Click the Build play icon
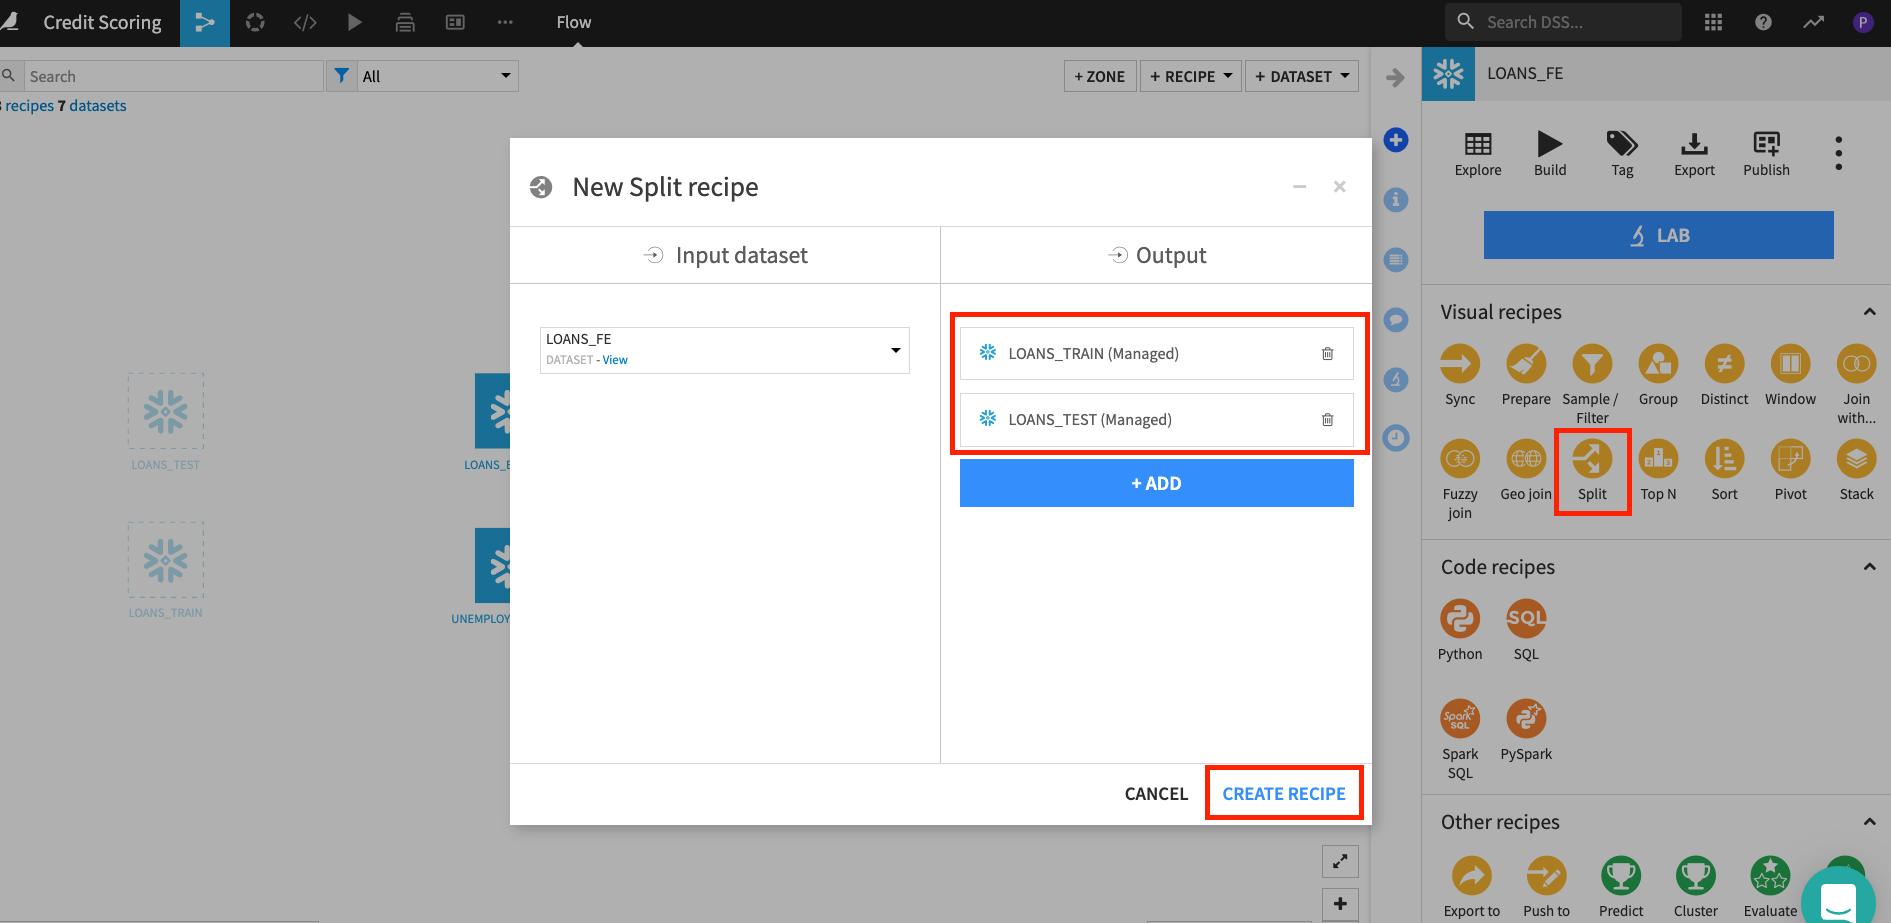Screen dimensions: 1891x923 (1550, 144)
